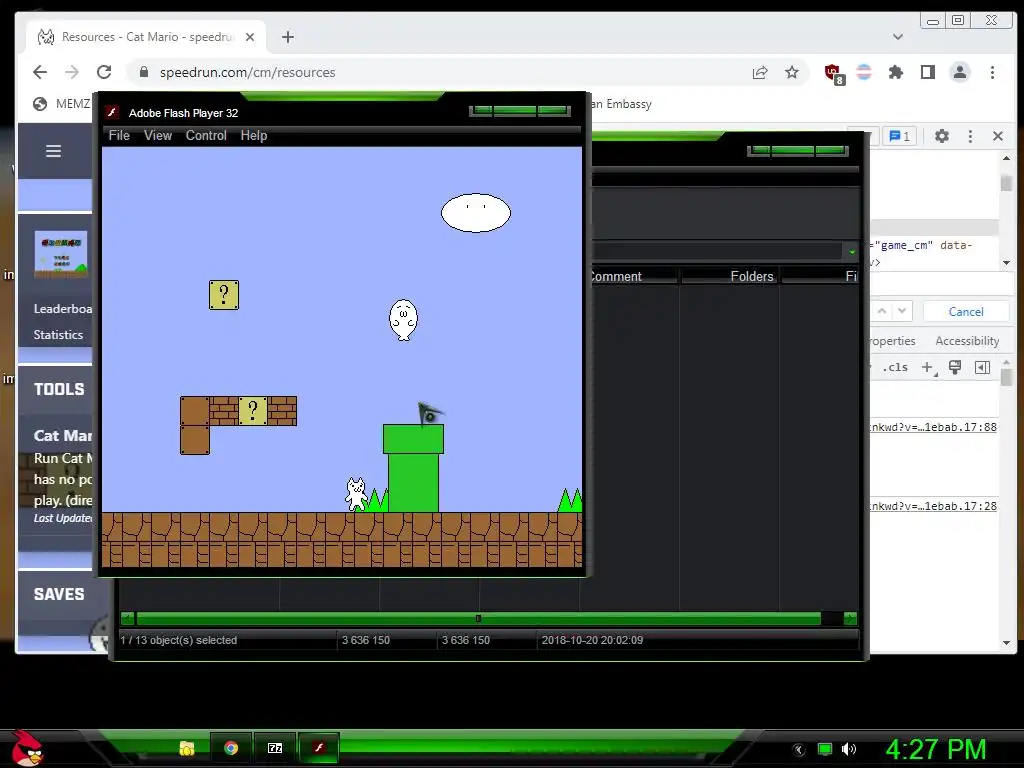Screen dimensions: 1024x768
Task: Toggle the computed styles sidebar icon
Action: click(982, 367)
